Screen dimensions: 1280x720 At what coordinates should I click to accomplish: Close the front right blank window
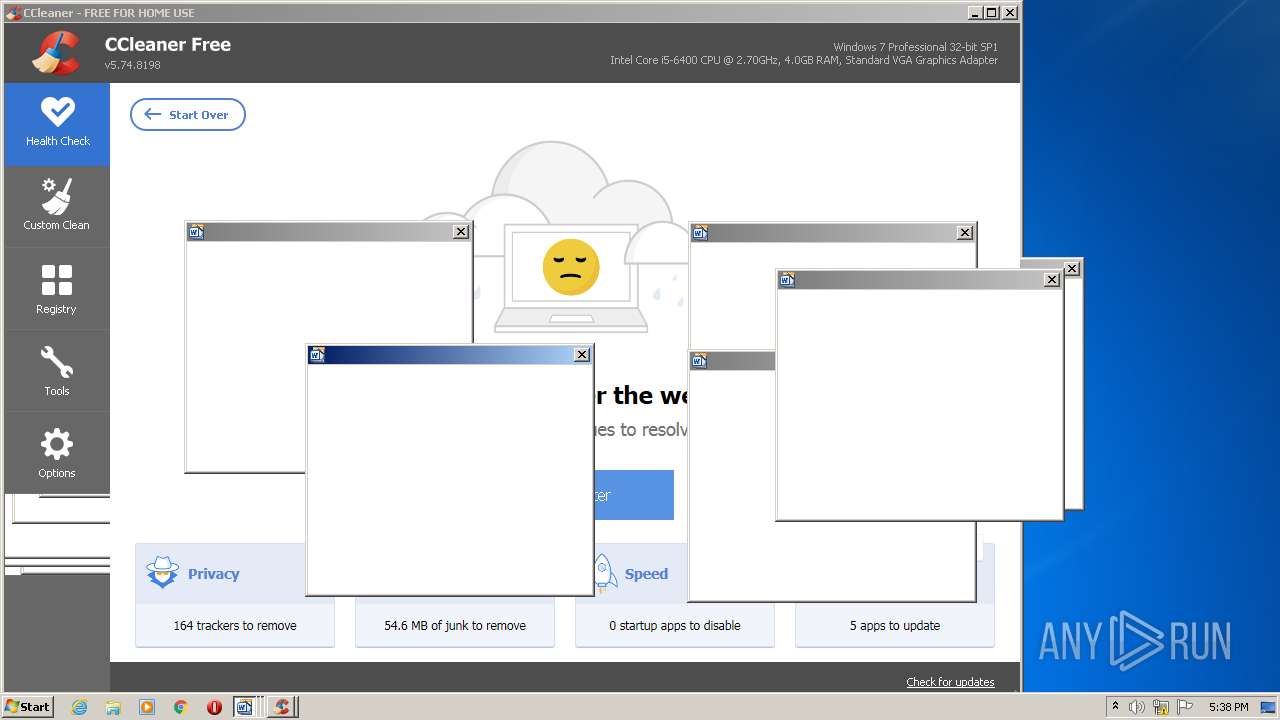1052,280
